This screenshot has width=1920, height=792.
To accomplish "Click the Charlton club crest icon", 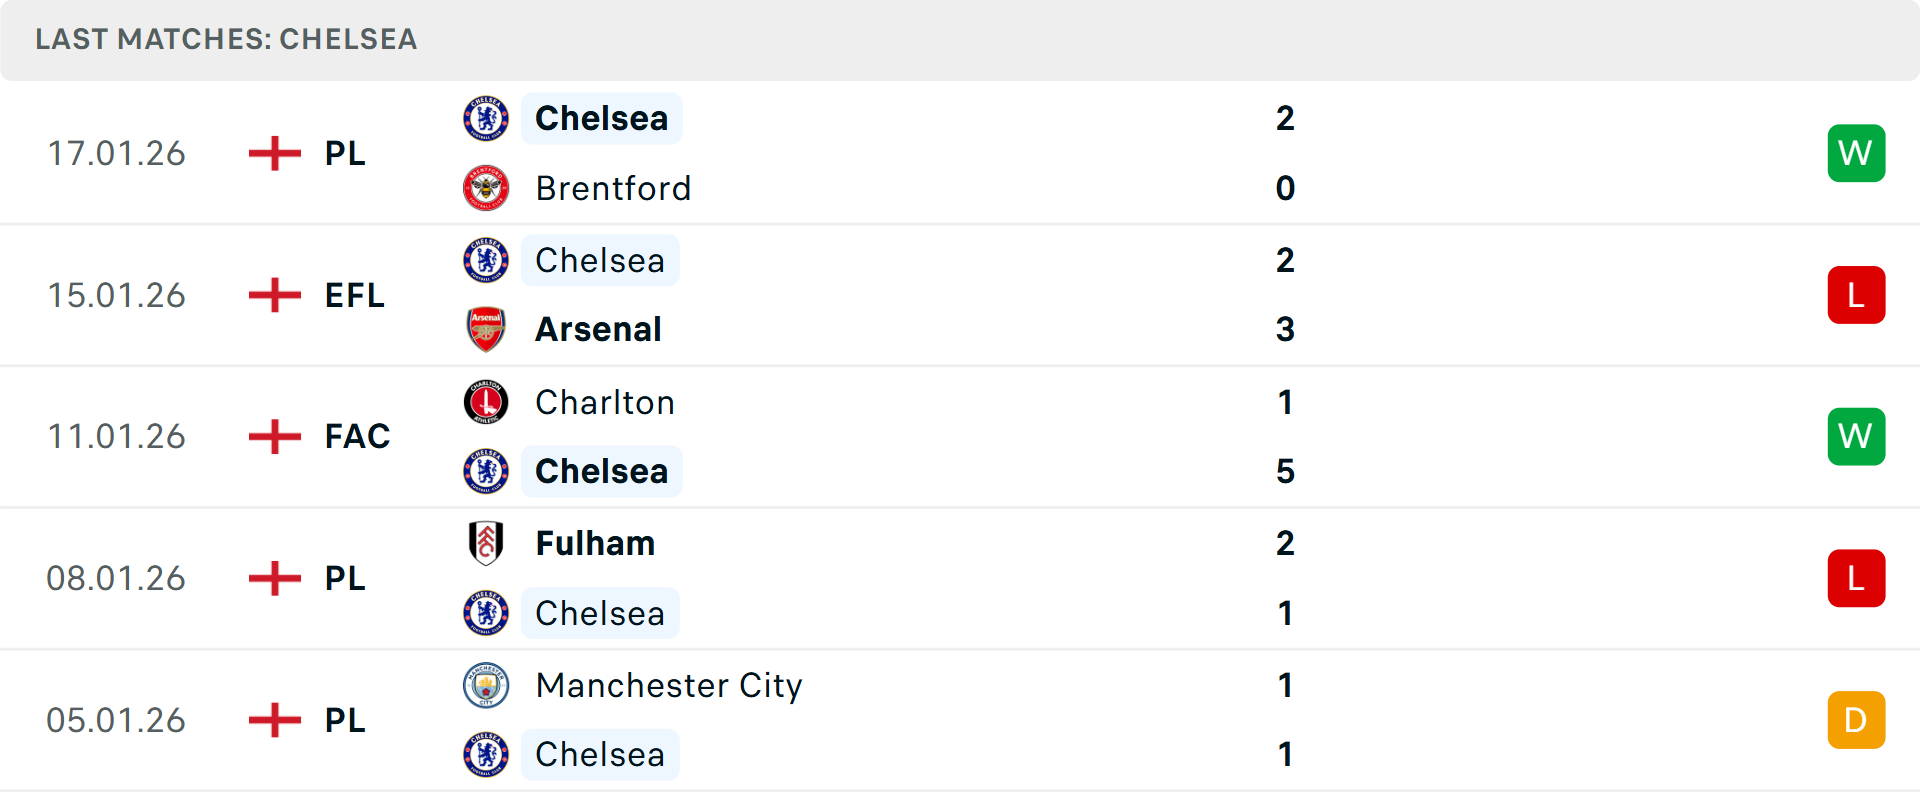I will click(486, 402).
